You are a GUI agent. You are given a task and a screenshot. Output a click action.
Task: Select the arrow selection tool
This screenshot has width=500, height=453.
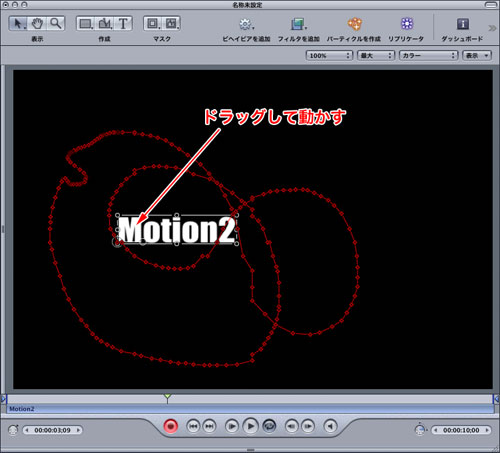(18, 24)
